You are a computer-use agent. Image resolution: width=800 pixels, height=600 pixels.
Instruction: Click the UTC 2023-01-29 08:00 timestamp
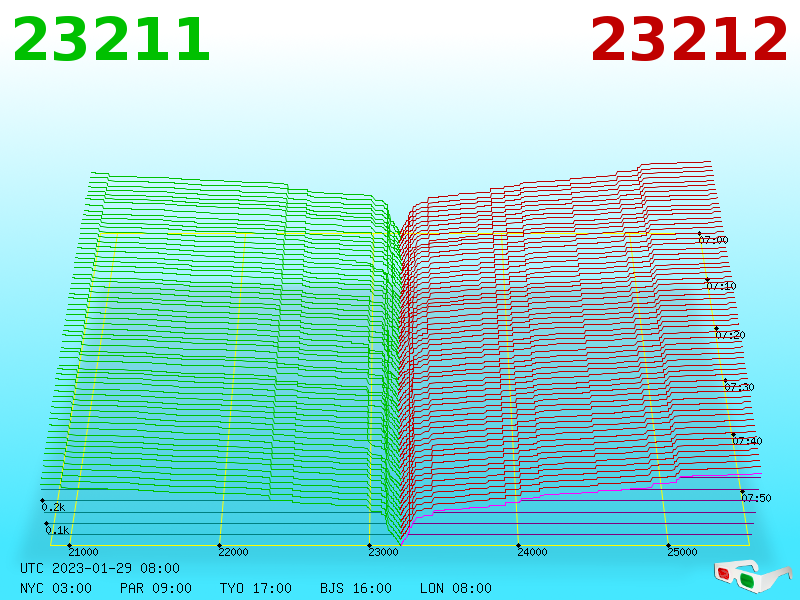pyautogui.click(x=100, y=568)
